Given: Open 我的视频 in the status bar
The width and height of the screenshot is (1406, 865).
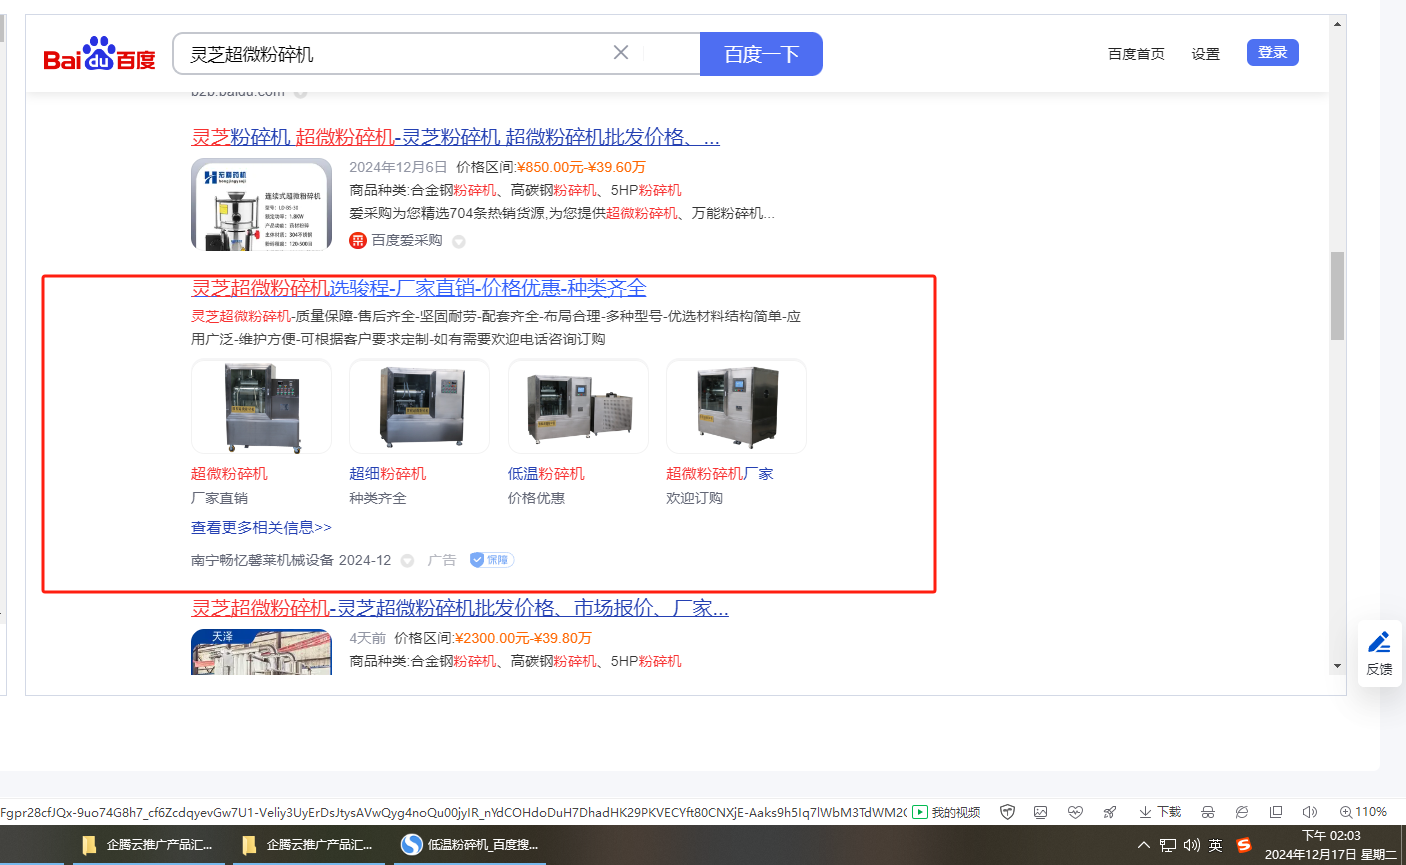Looking at the screenshot, I should pos(946,812).
